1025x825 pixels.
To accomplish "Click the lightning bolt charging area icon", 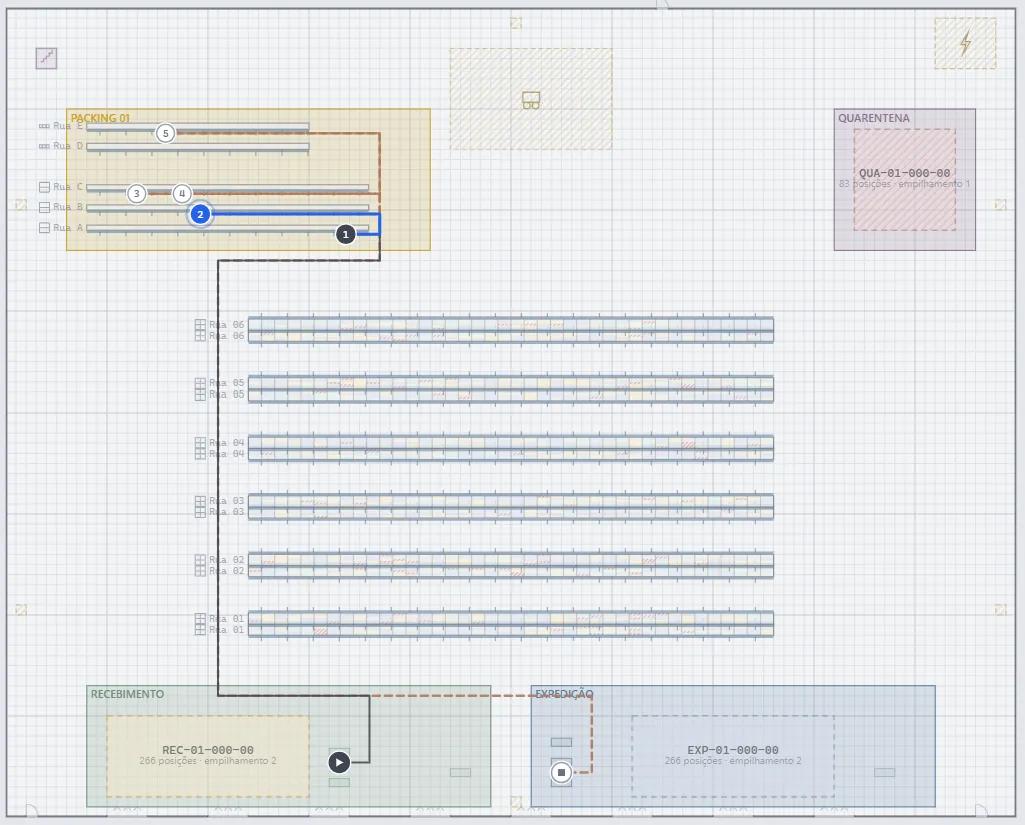I will point(965,44).
